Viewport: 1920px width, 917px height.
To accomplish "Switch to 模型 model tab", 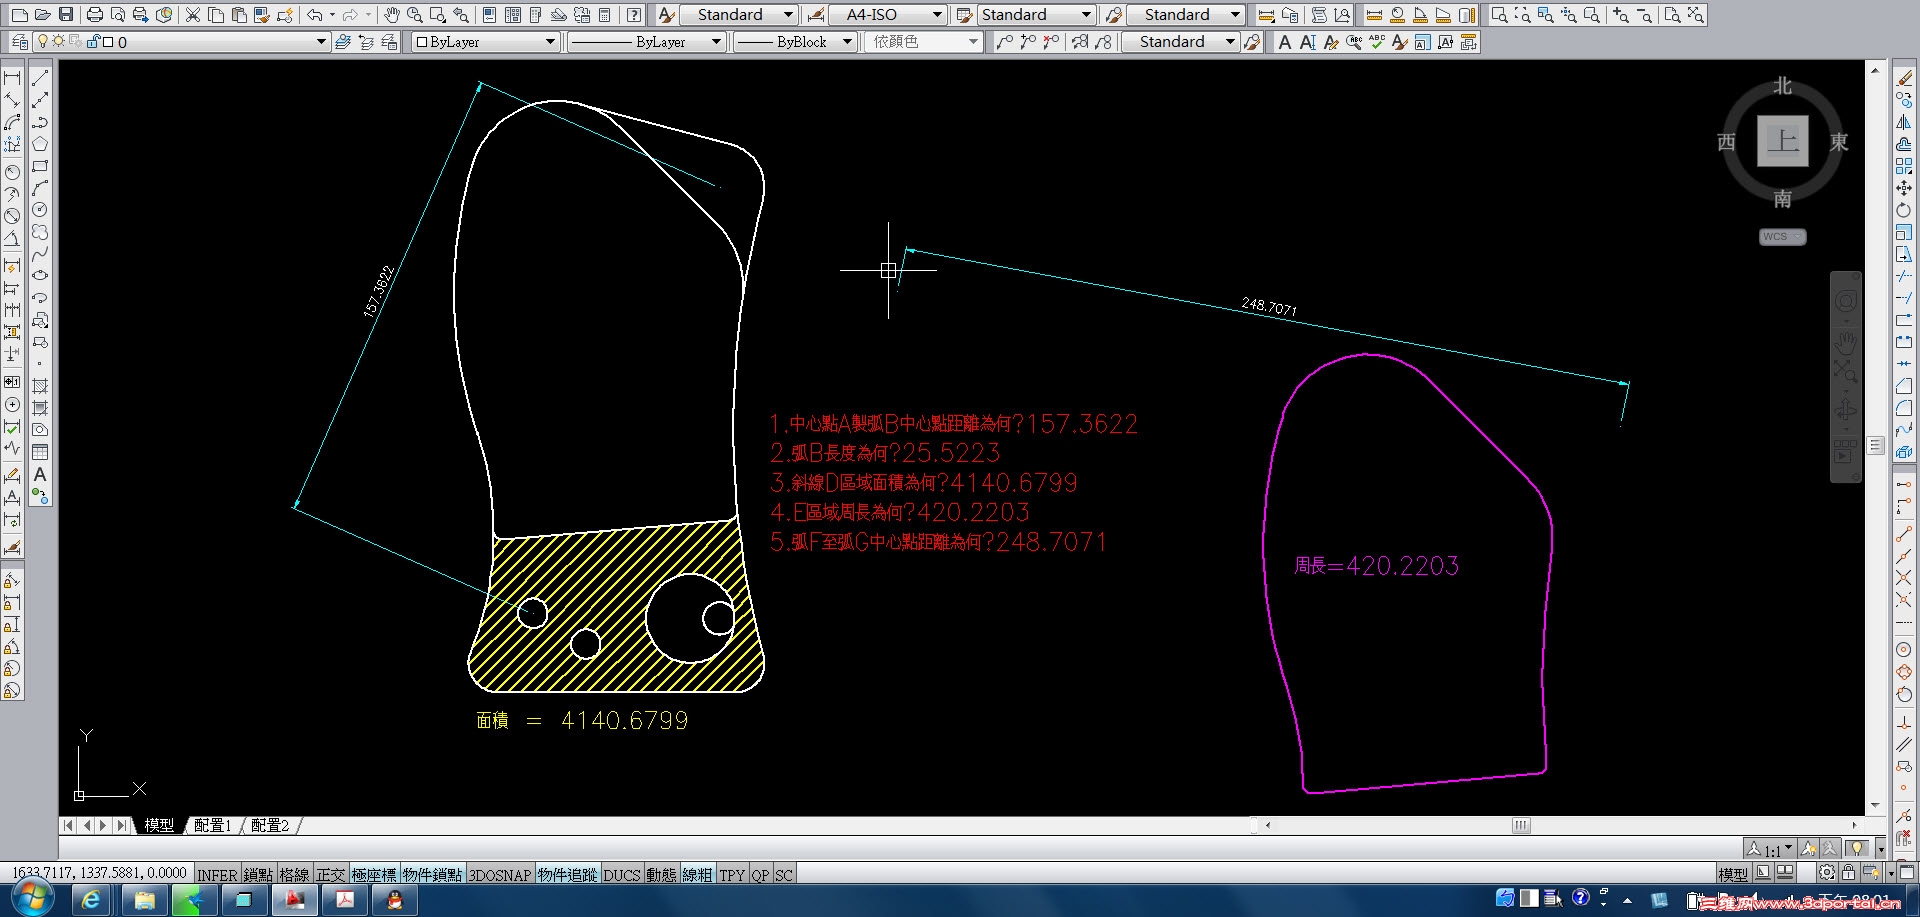I will (159, 825).
